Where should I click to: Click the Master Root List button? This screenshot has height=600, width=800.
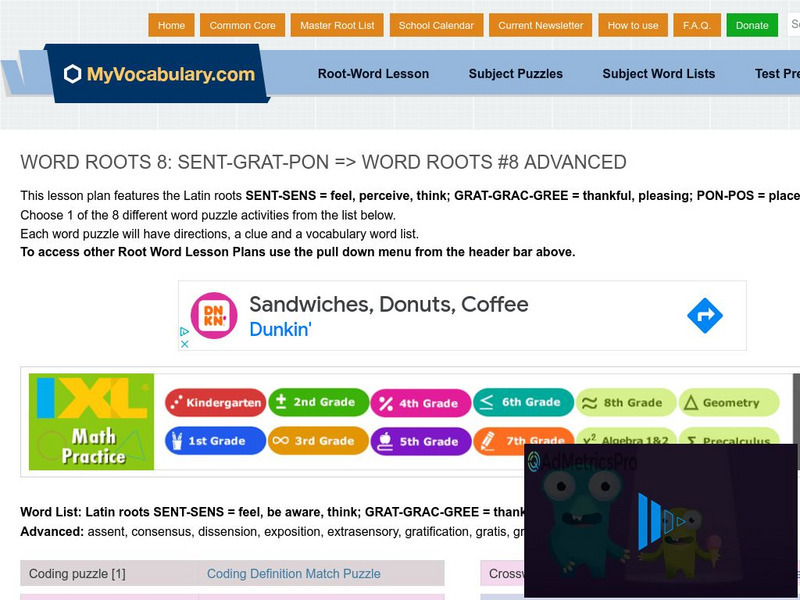coord(337,25)
